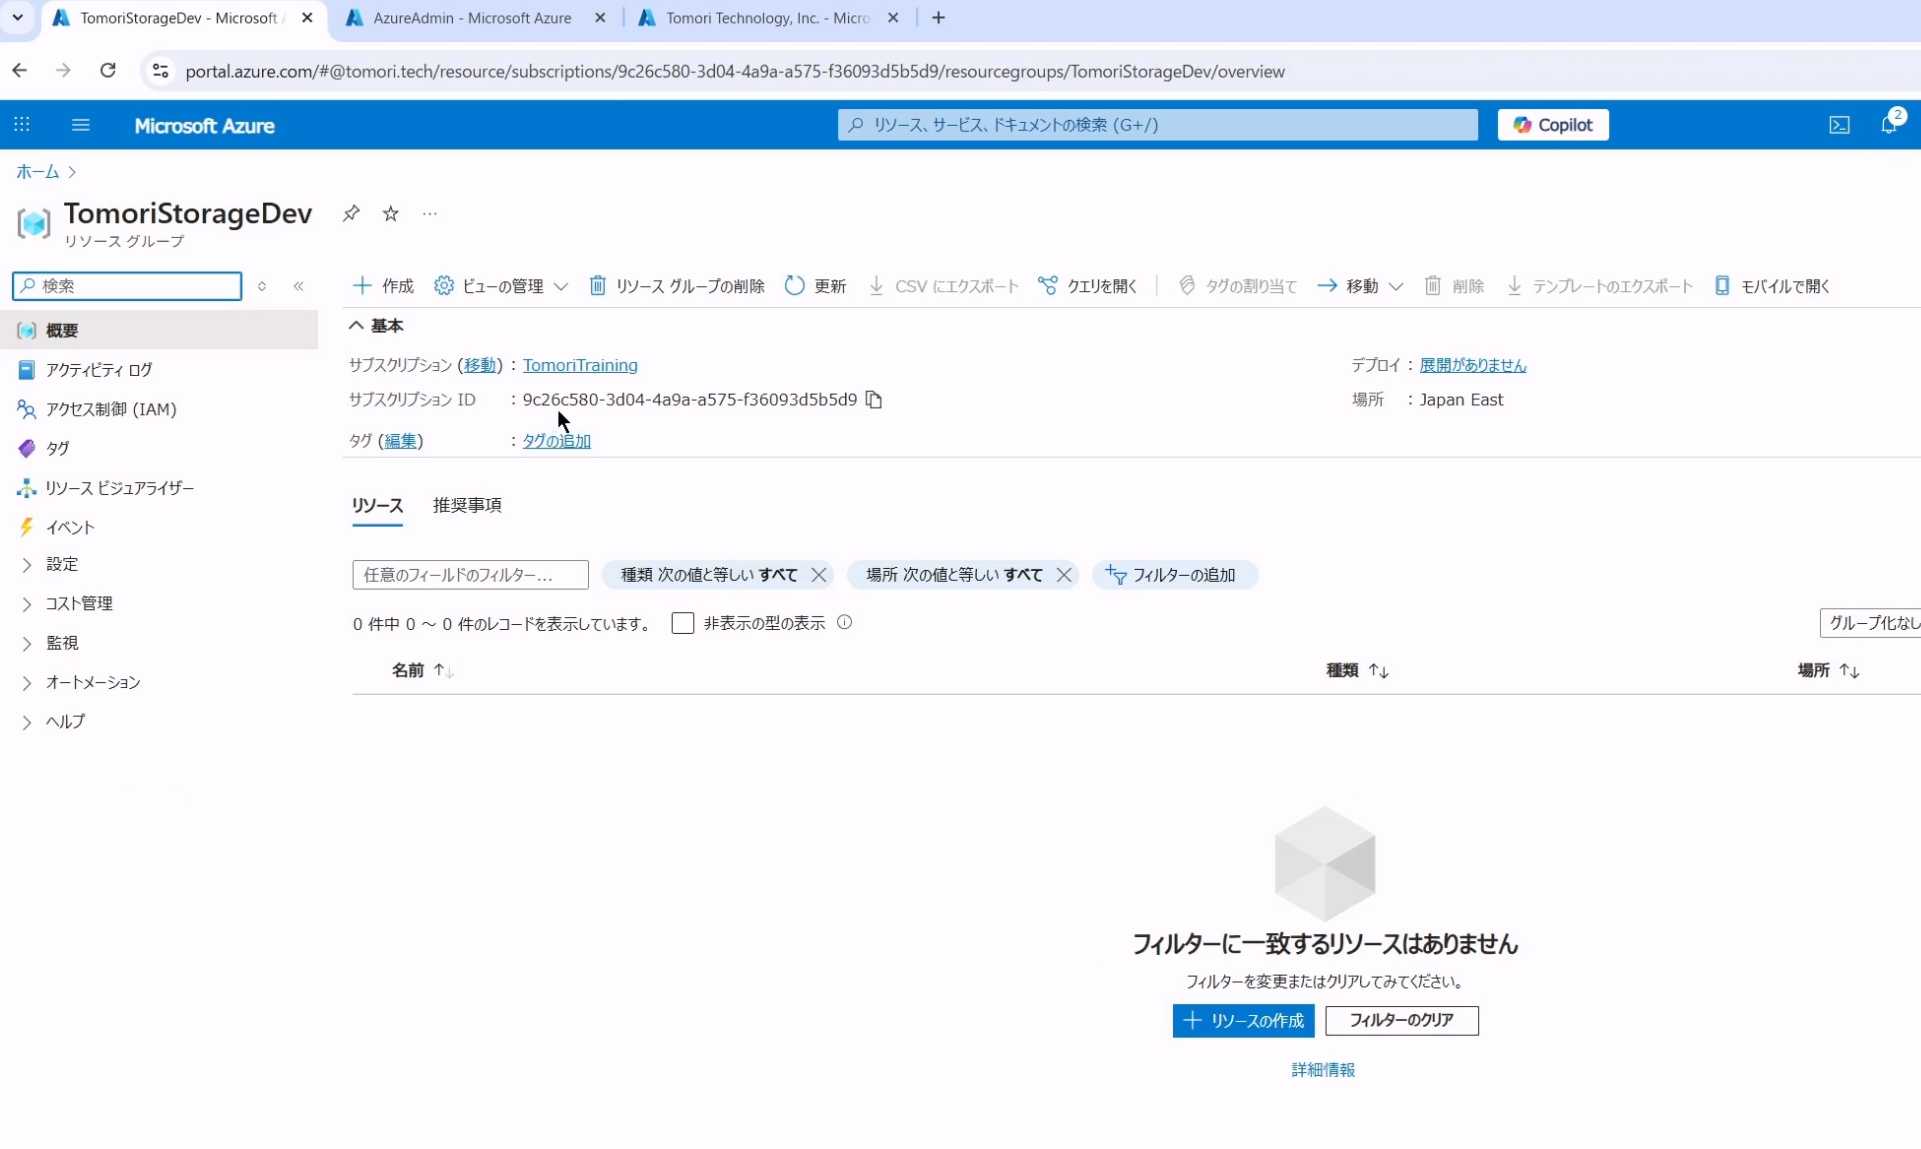Click the リソースの作成 button
The height and width of the screenshot is (1149, 1921).
(x=1243, y=1020)
